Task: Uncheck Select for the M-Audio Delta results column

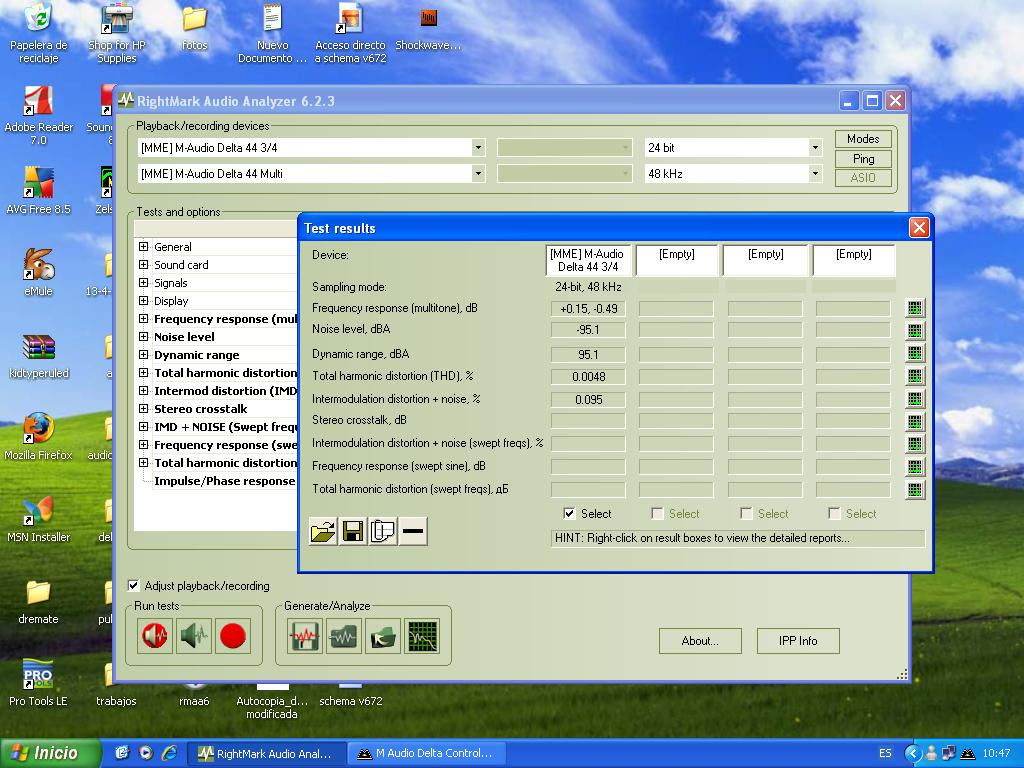Action: 568,513
